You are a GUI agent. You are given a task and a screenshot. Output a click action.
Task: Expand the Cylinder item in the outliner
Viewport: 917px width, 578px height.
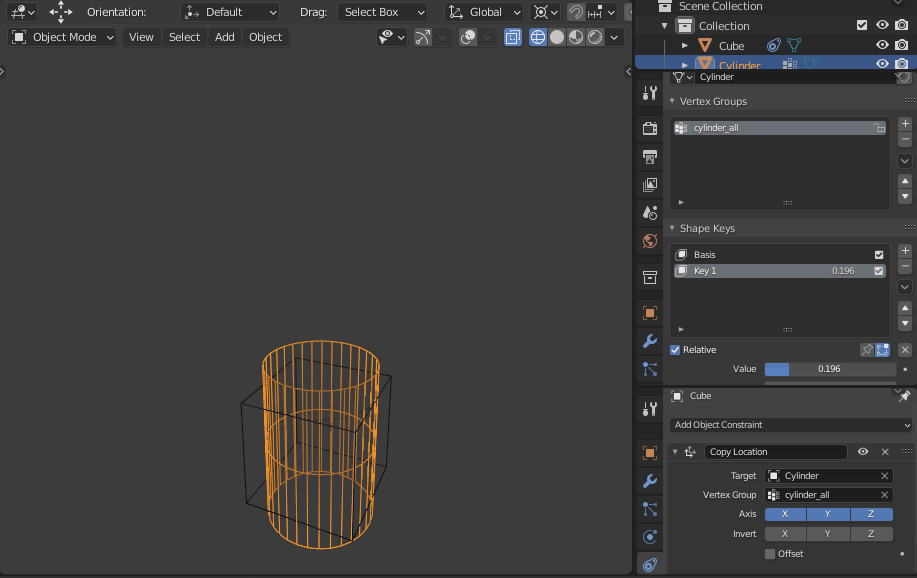[686, 64]
